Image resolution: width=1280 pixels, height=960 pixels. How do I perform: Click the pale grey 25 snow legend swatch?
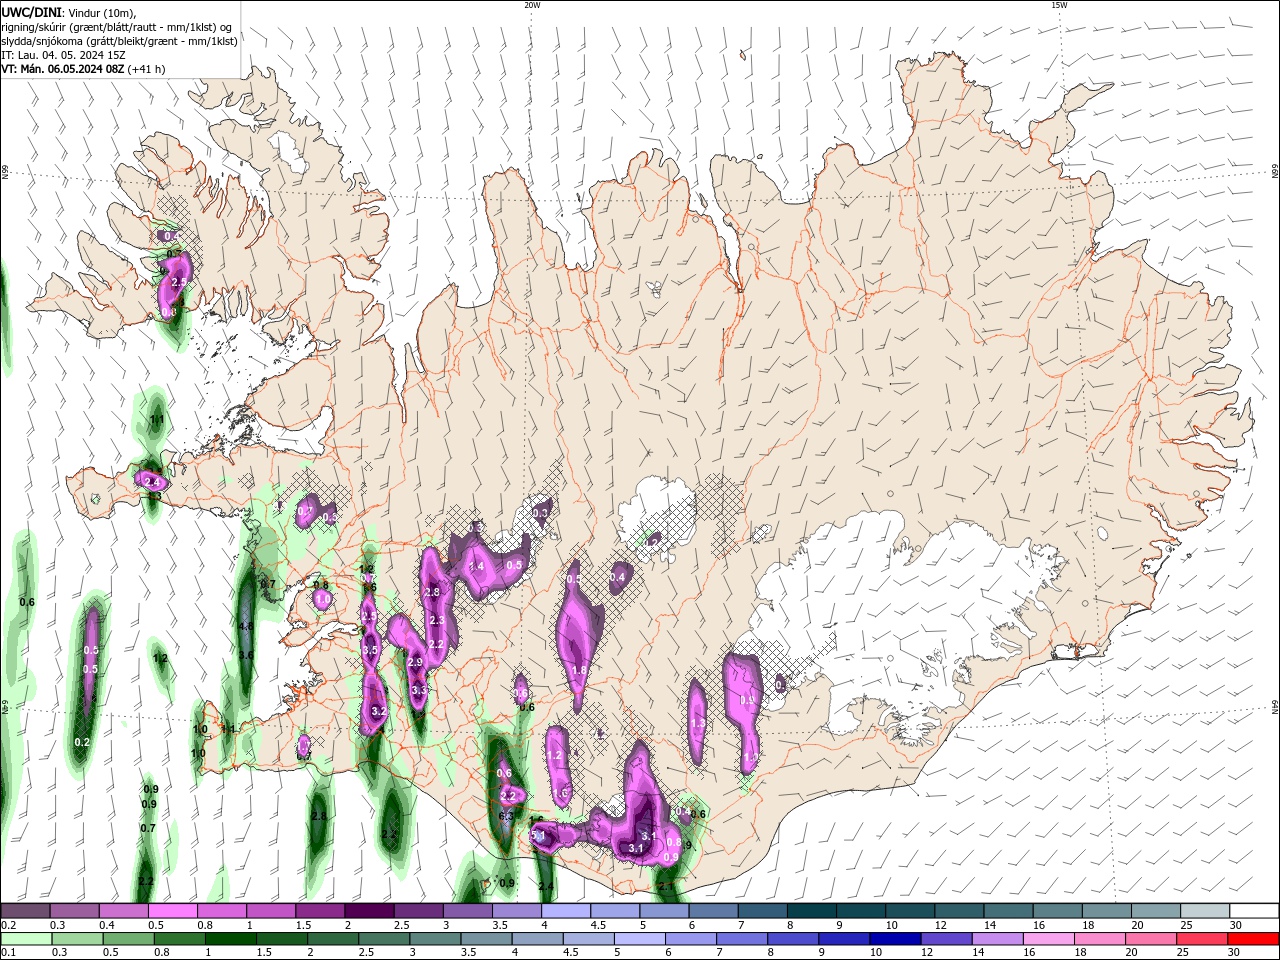(1205, 911)
